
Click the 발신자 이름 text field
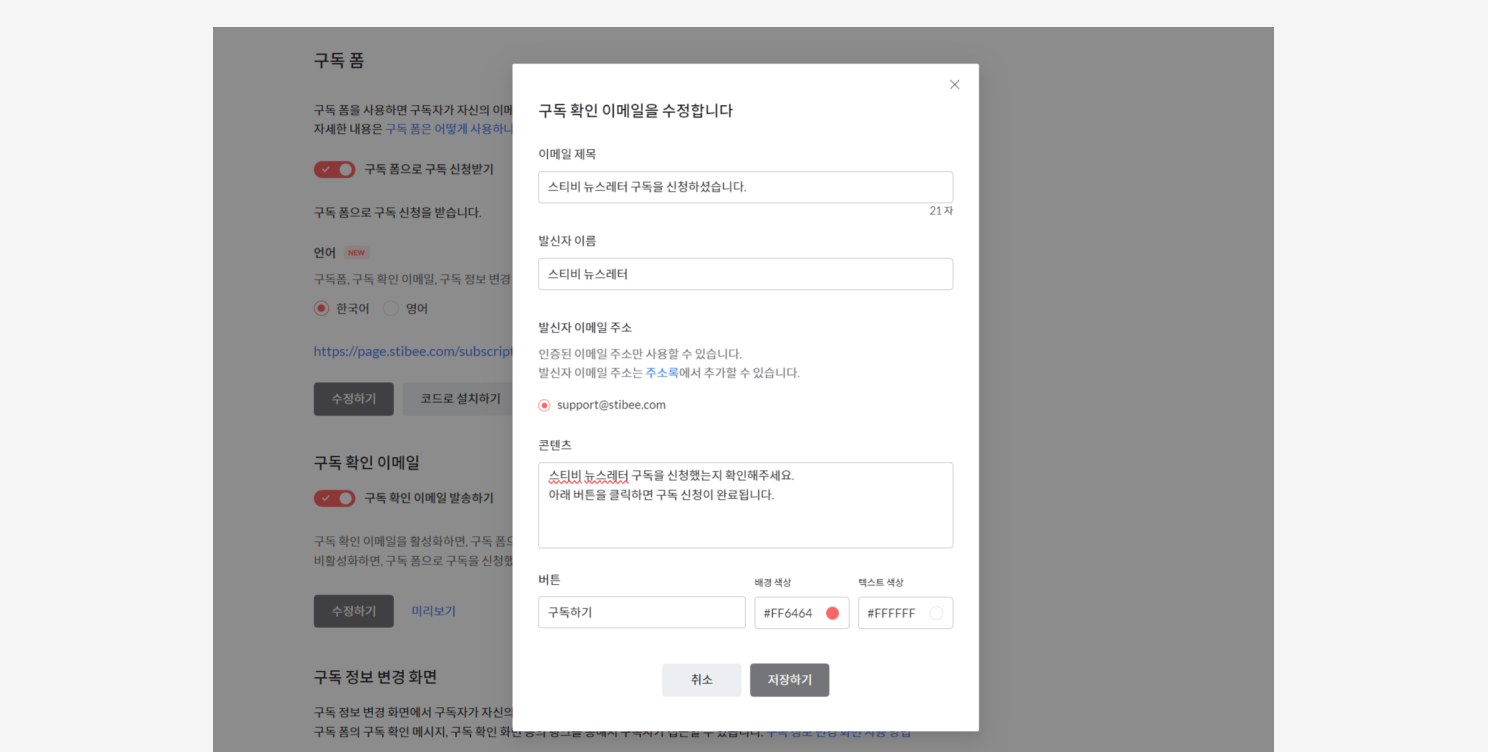tap(745, 274)
